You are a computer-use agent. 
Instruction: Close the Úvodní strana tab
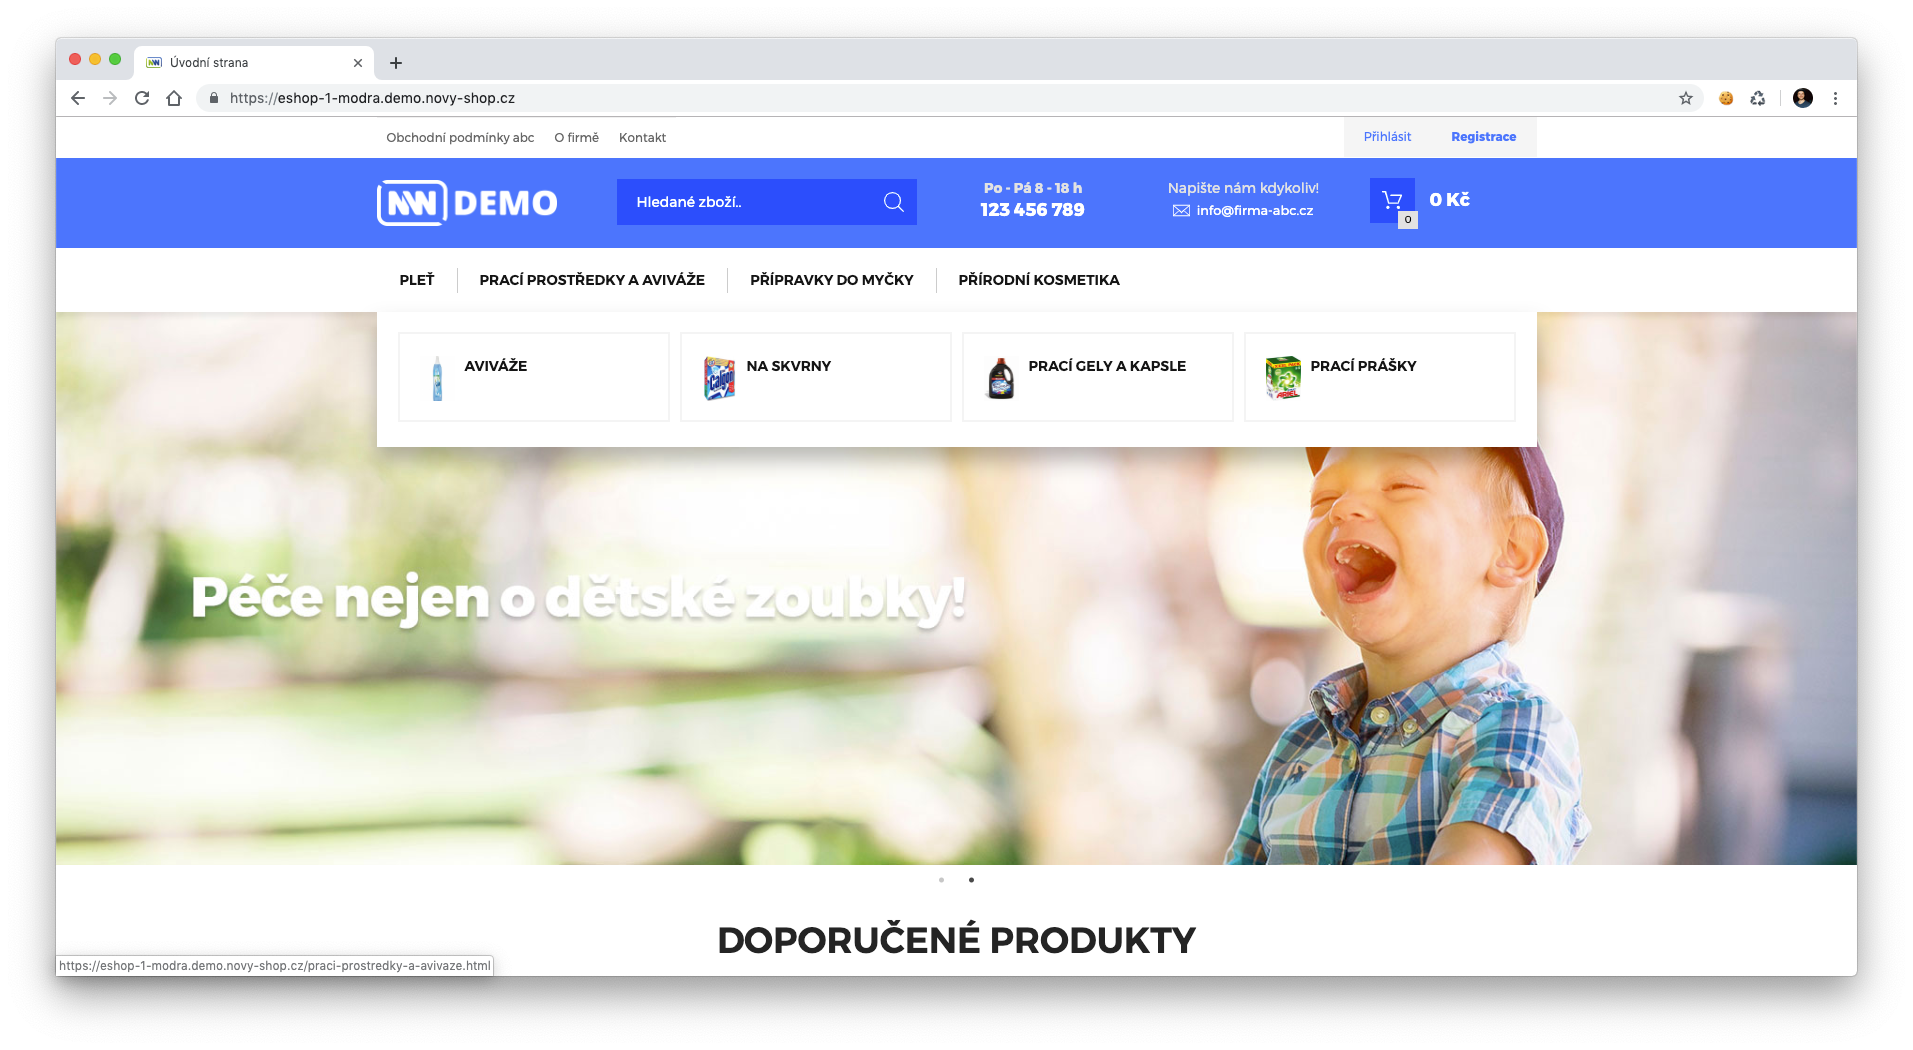(358, 63)
